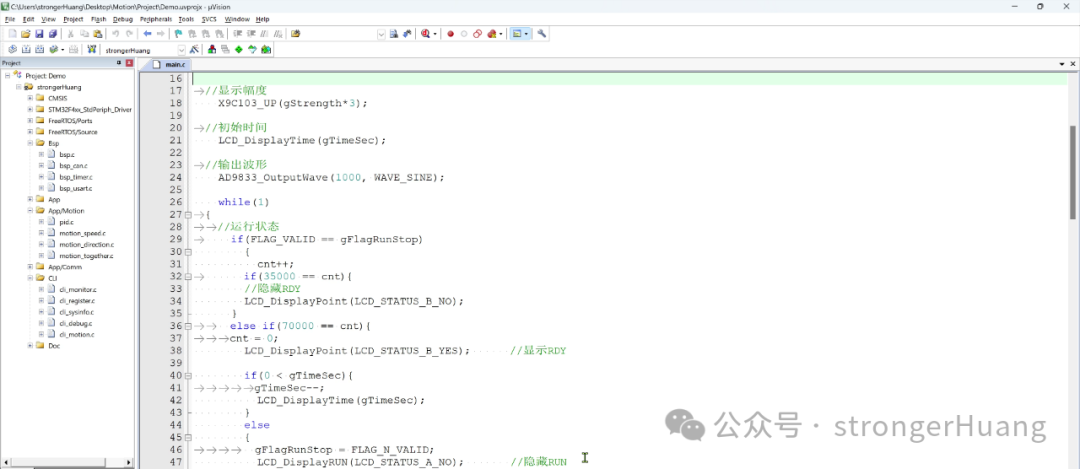Indent selected lines with the indent icon
1080x469 pixels.
(238, 33)
